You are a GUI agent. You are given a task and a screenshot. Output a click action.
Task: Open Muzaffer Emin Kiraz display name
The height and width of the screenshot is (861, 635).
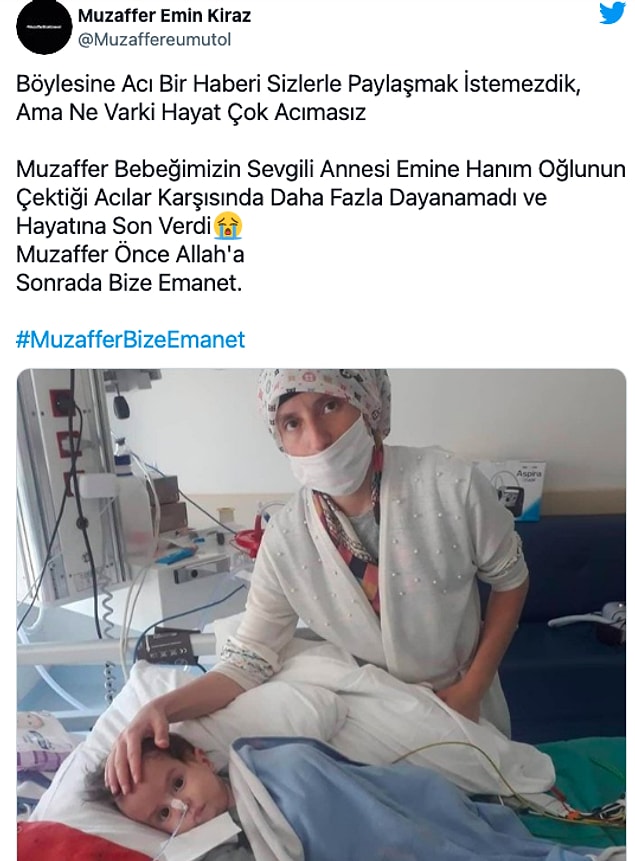click(x=164, y=15)
